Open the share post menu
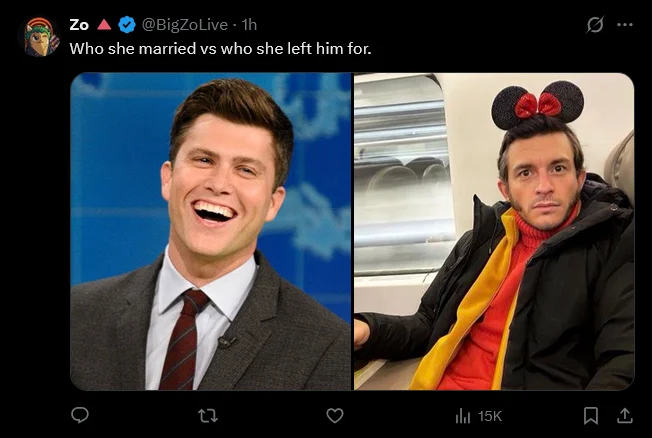The image size is (652, 438). coord(625,415)
